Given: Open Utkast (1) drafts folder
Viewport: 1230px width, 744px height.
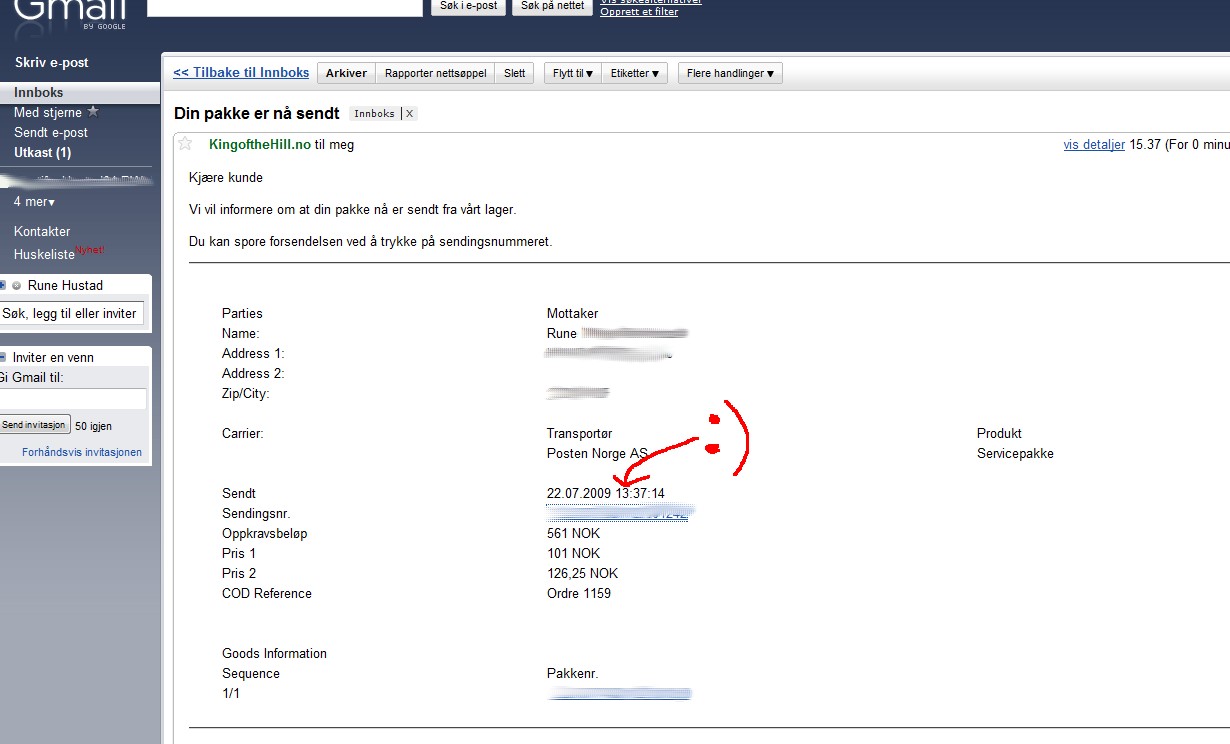Looking at the screenshot, I should [42, 152].
